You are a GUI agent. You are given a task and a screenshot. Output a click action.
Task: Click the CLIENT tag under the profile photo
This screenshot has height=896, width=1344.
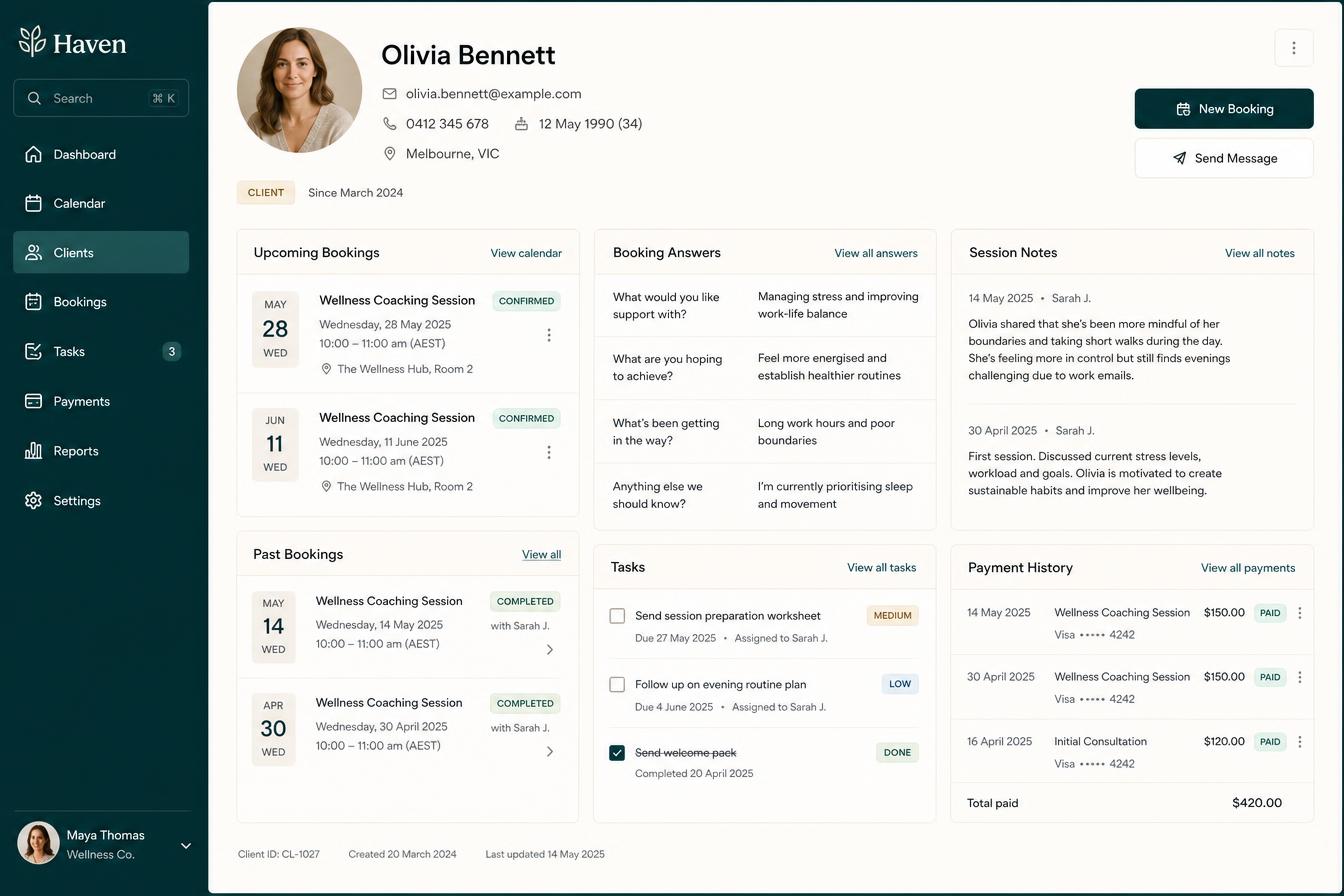(266, 193)
